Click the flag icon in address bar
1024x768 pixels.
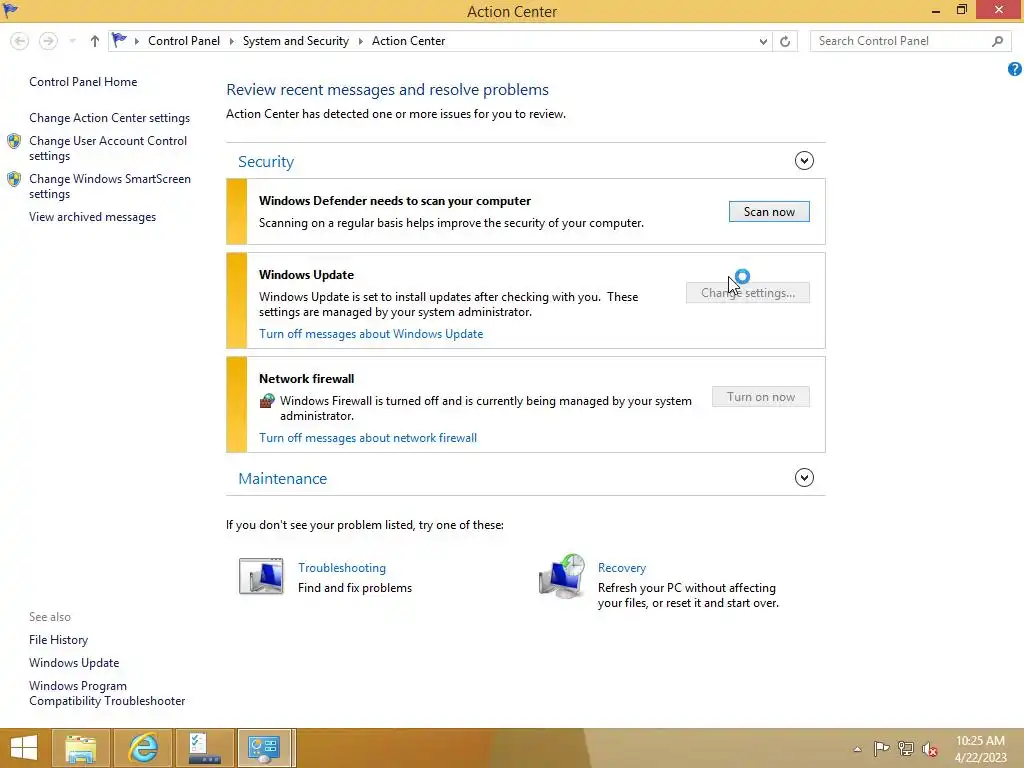[x=119, y=40]
